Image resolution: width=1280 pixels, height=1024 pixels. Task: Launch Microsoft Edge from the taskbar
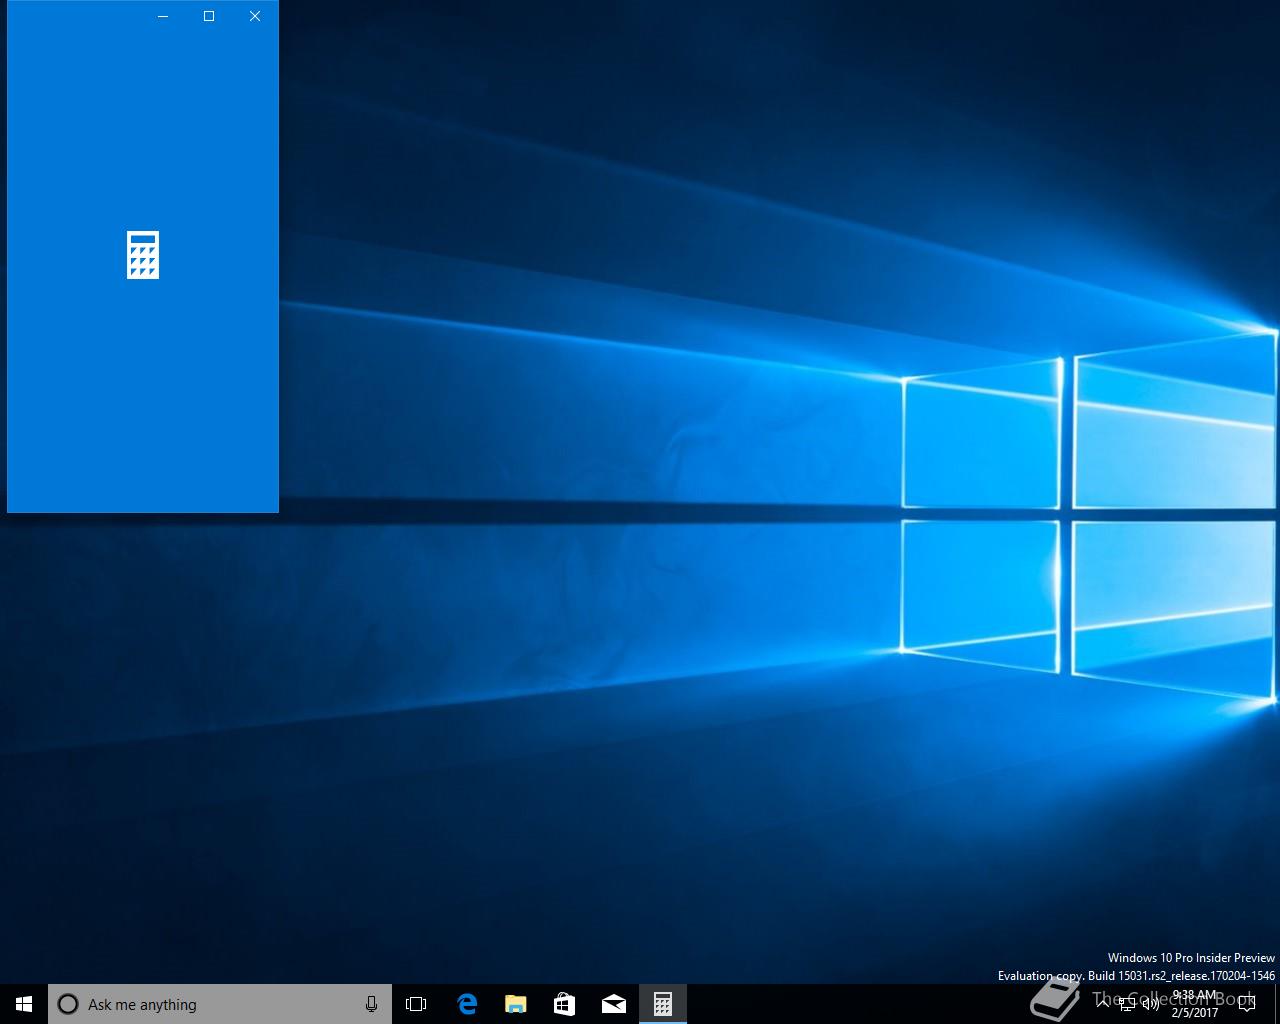pyautogui.click(x=467, y=1004)
